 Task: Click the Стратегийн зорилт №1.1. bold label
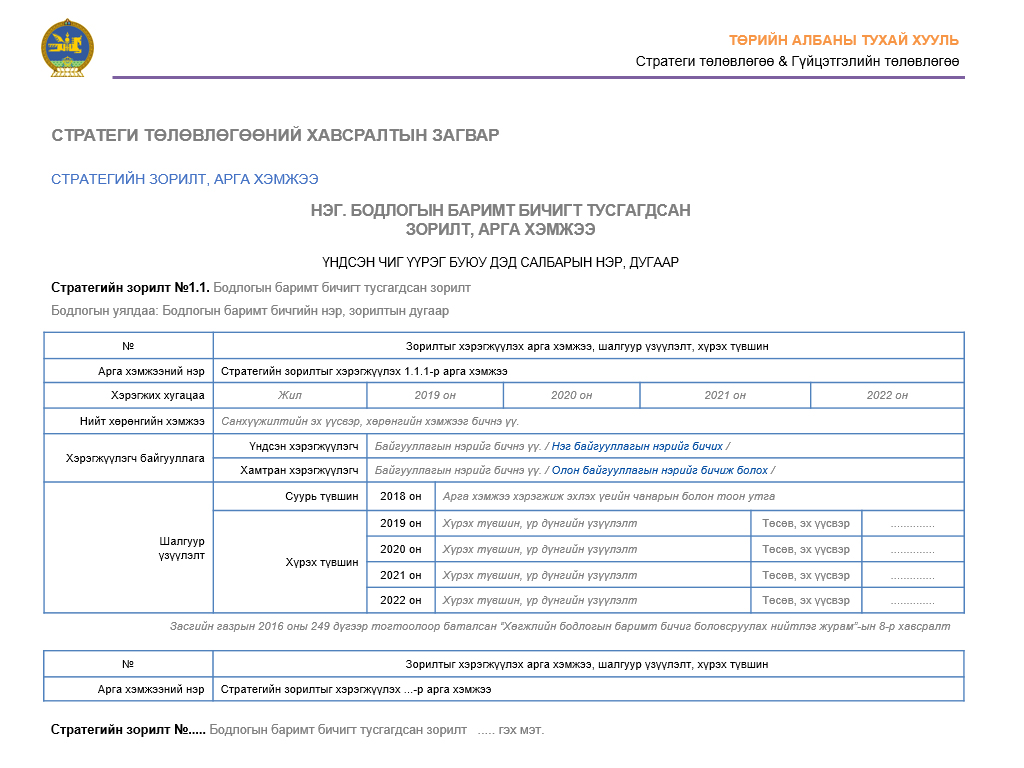click(130, 288)
